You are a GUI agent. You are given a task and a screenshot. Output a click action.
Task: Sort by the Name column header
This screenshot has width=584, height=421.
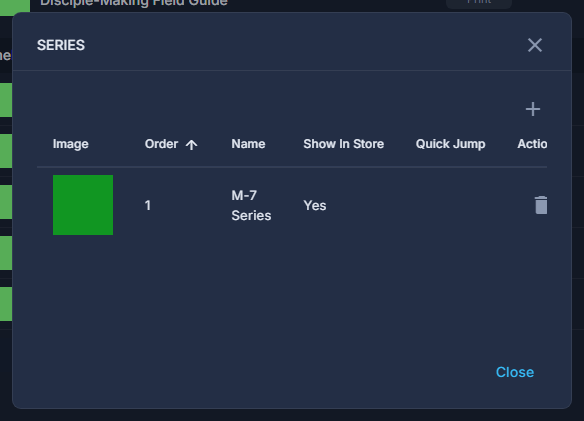[248, 144]
